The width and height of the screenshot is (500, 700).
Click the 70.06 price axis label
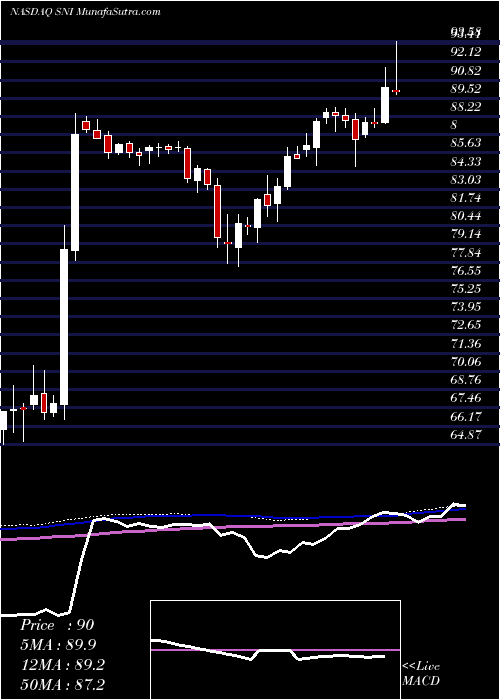click(x=466, y=361)
